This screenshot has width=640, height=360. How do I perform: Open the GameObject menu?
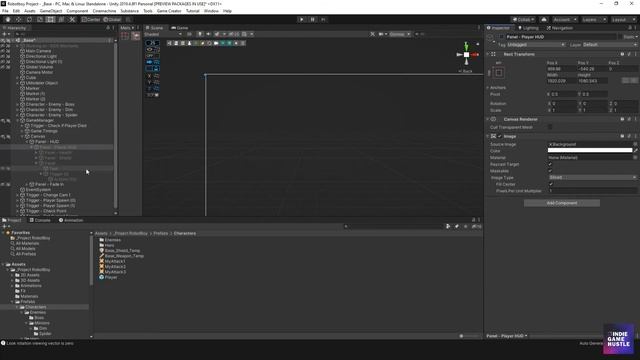51,11
